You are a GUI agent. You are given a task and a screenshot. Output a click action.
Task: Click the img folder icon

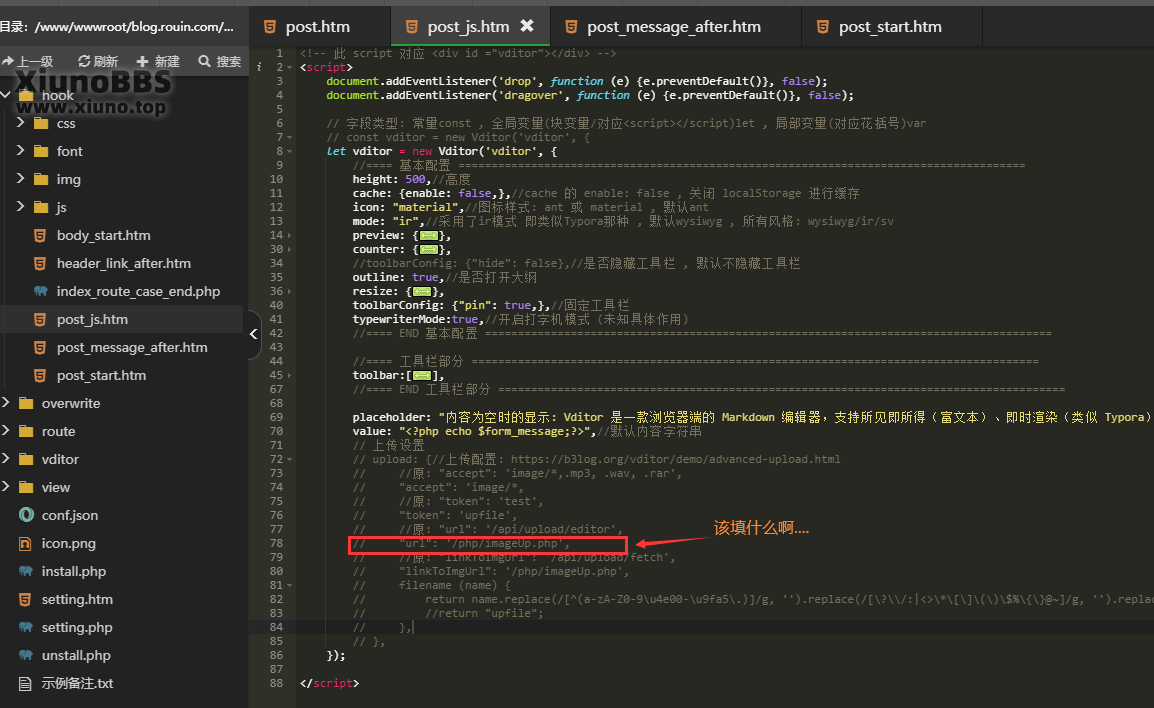41,179
